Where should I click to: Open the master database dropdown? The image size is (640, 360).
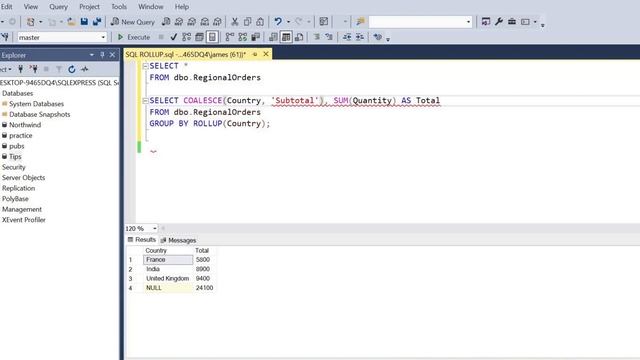click(x=103, y=37)
